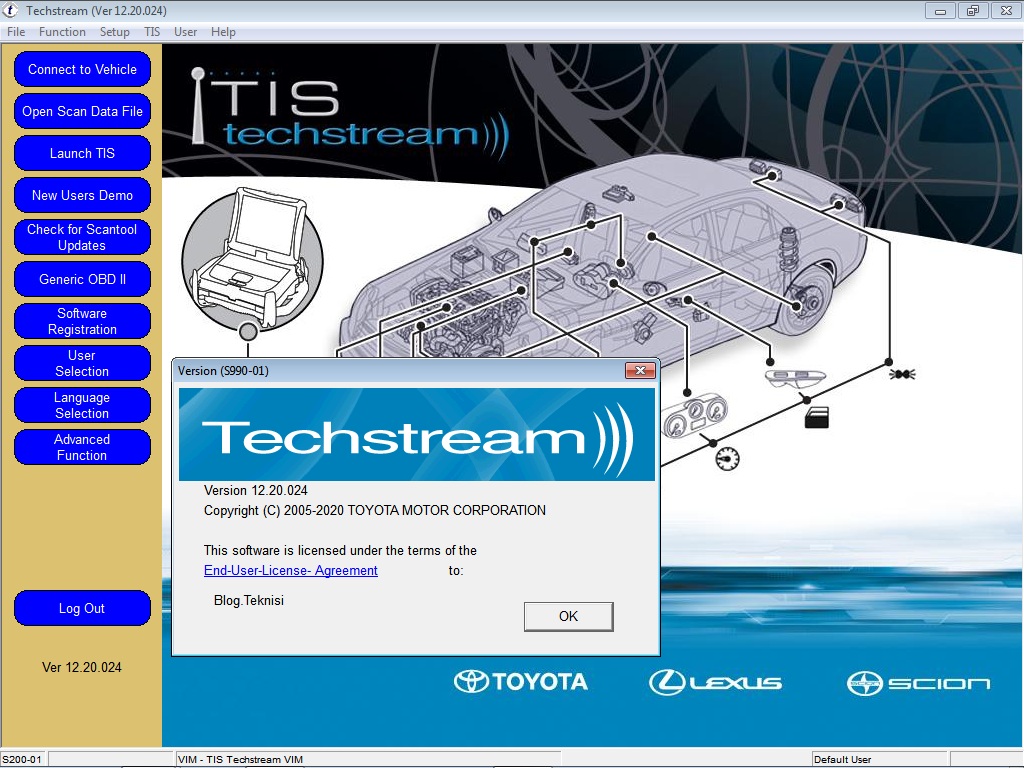Click the Ver 12.20.024 sidebar label
1024x768 pixels.
coord(82,667)
